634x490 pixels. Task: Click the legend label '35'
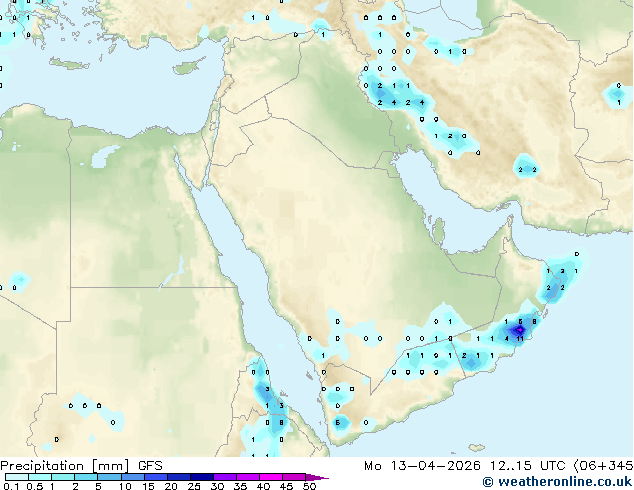point(241,486)
